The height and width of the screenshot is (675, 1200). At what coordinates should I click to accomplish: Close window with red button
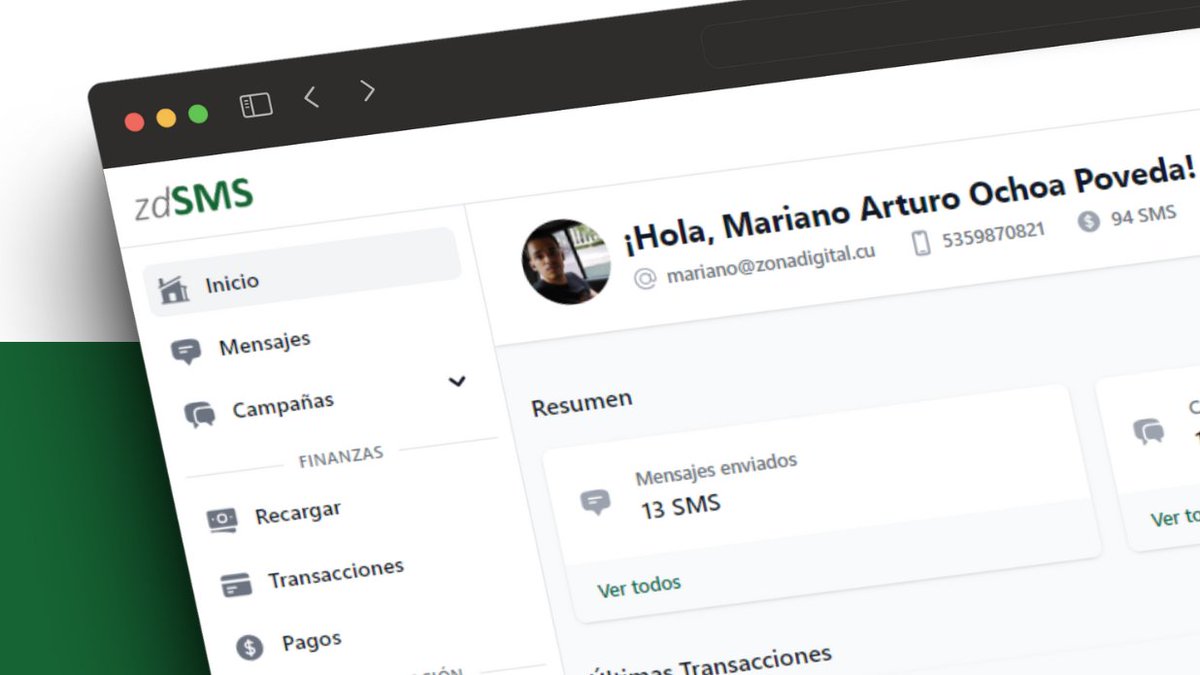pyautogui.click(x=134, y=122)
